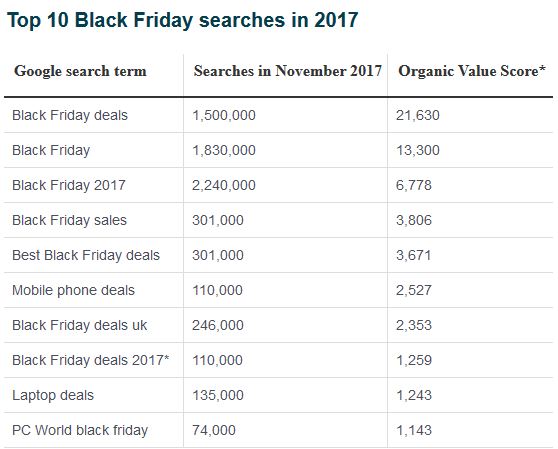This screenshot has width=558, height=449.
Task: Select the 'Google search term' column header
Action: 80,71
